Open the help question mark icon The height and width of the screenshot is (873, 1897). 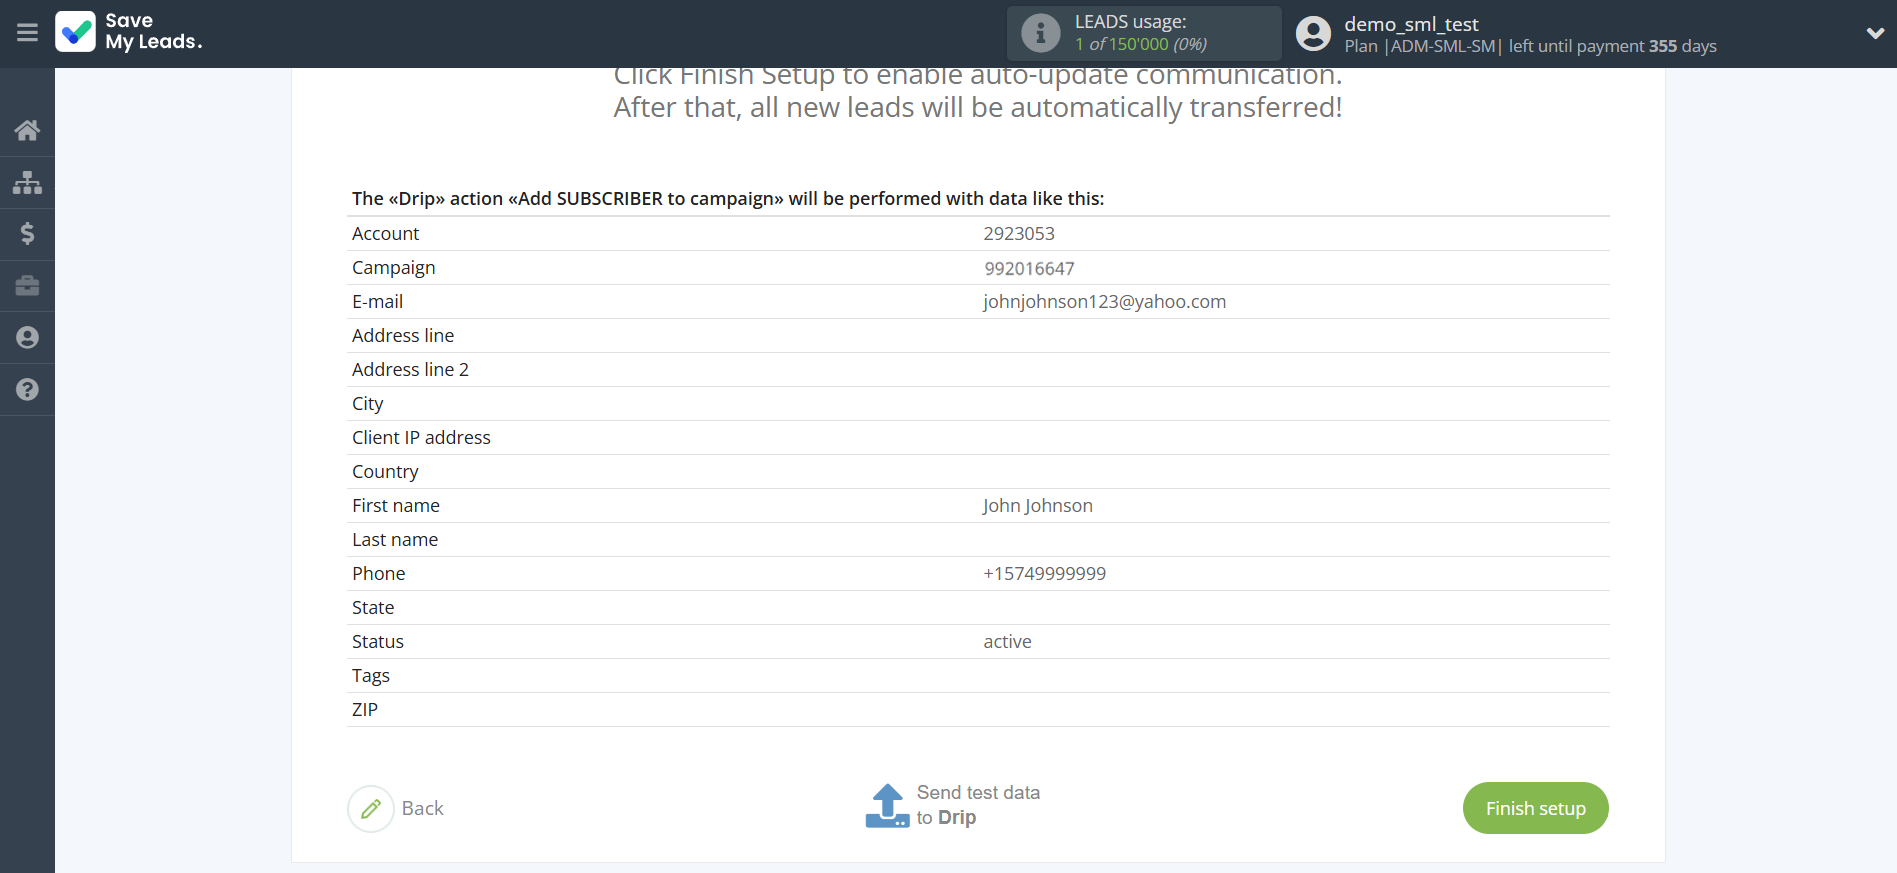[27, 390]
